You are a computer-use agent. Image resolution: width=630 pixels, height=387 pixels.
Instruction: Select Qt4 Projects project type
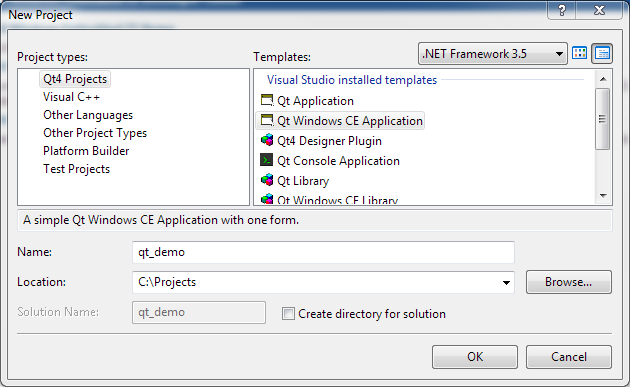coord(75,79)
